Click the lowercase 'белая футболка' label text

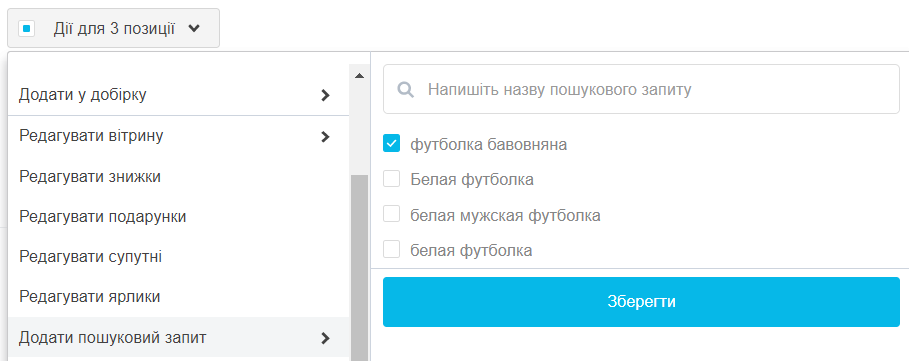coord(471,251)
